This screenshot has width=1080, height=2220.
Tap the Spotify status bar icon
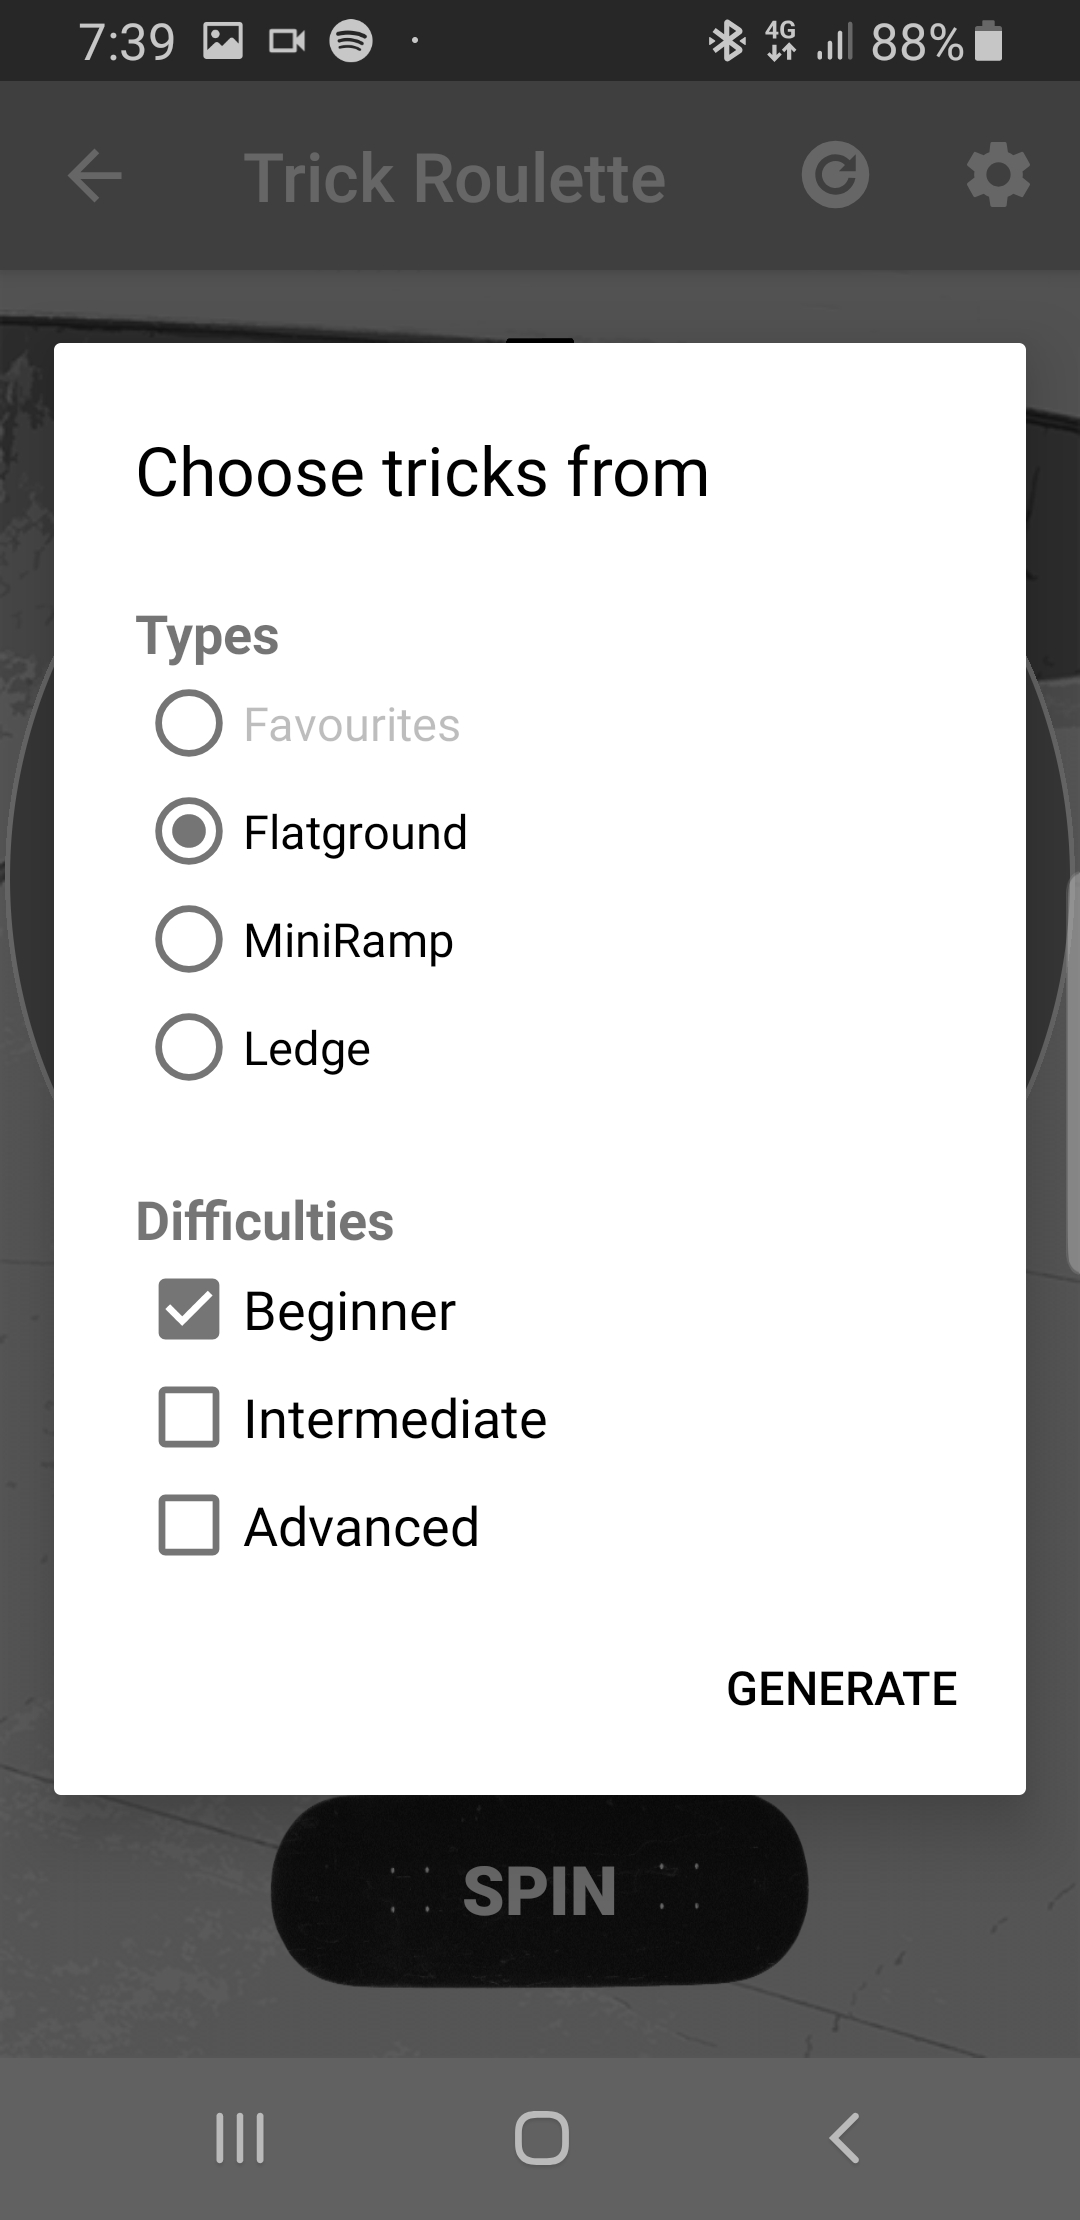351,41
